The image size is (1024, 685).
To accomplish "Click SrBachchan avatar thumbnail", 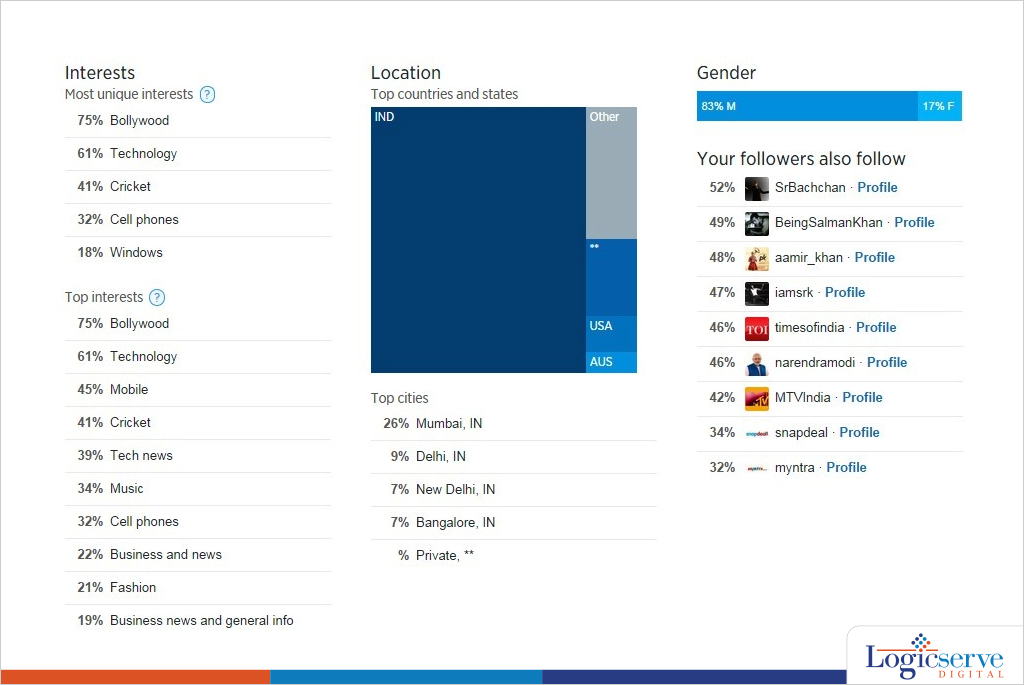I will [x=757, y=188].
